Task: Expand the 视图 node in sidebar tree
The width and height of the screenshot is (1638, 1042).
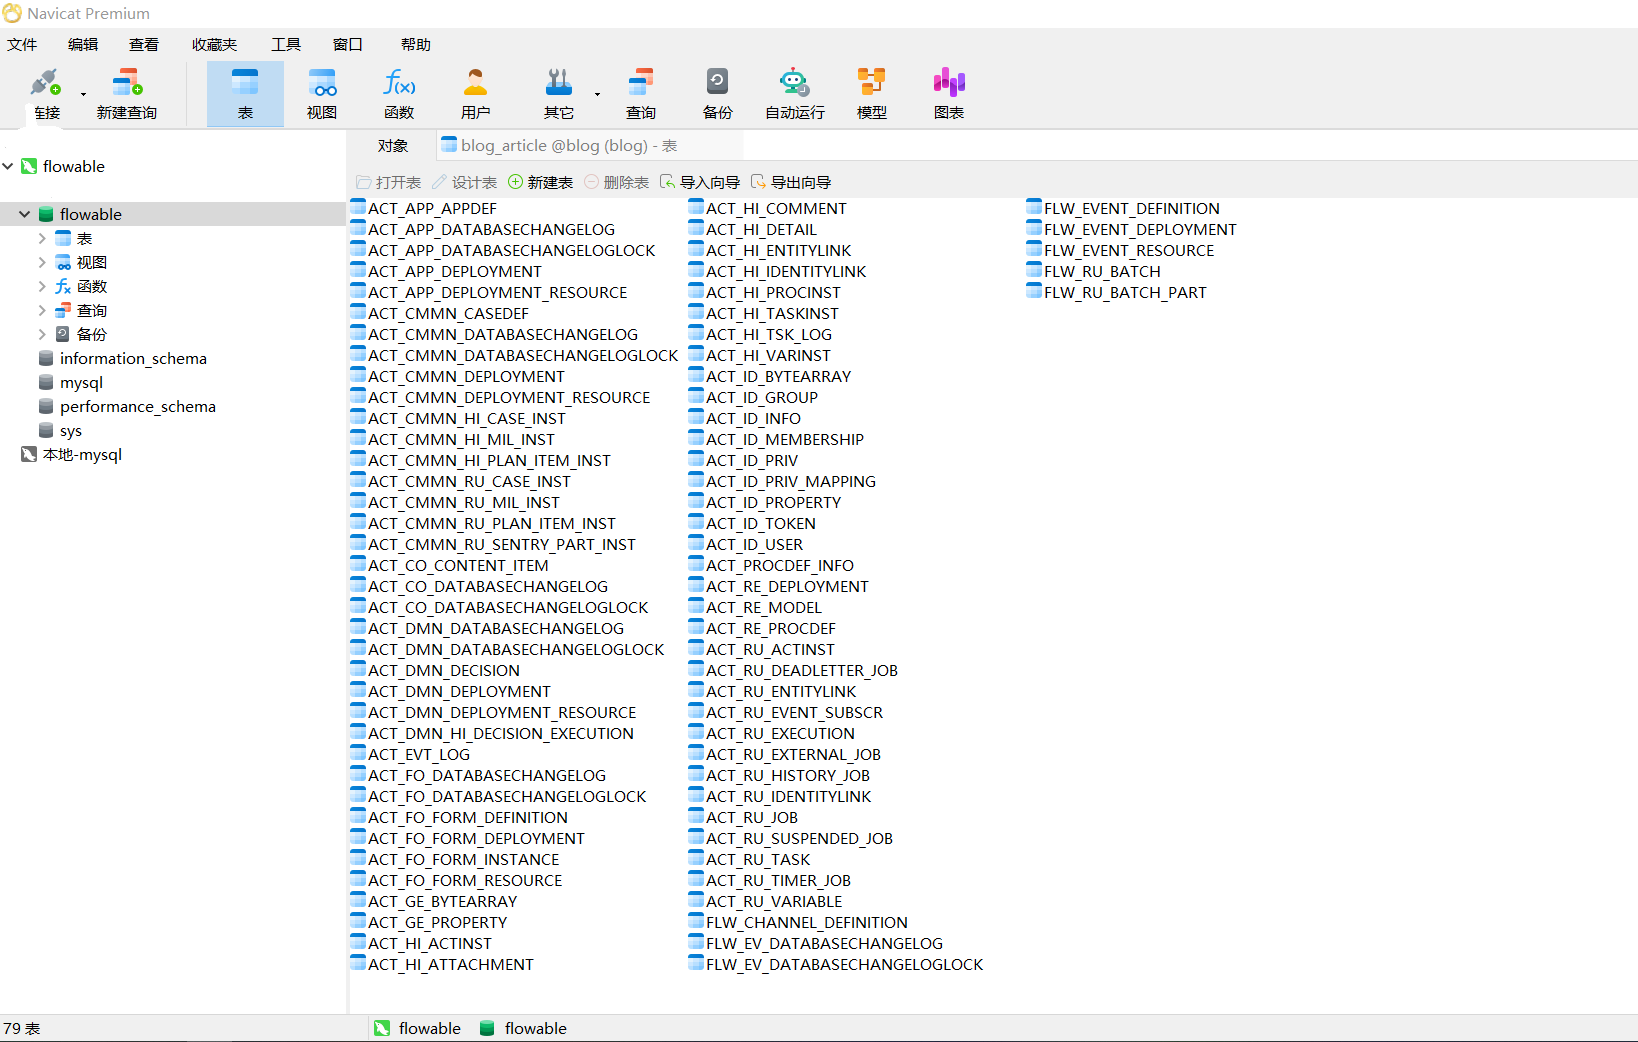Action: (x=42, y=262)
